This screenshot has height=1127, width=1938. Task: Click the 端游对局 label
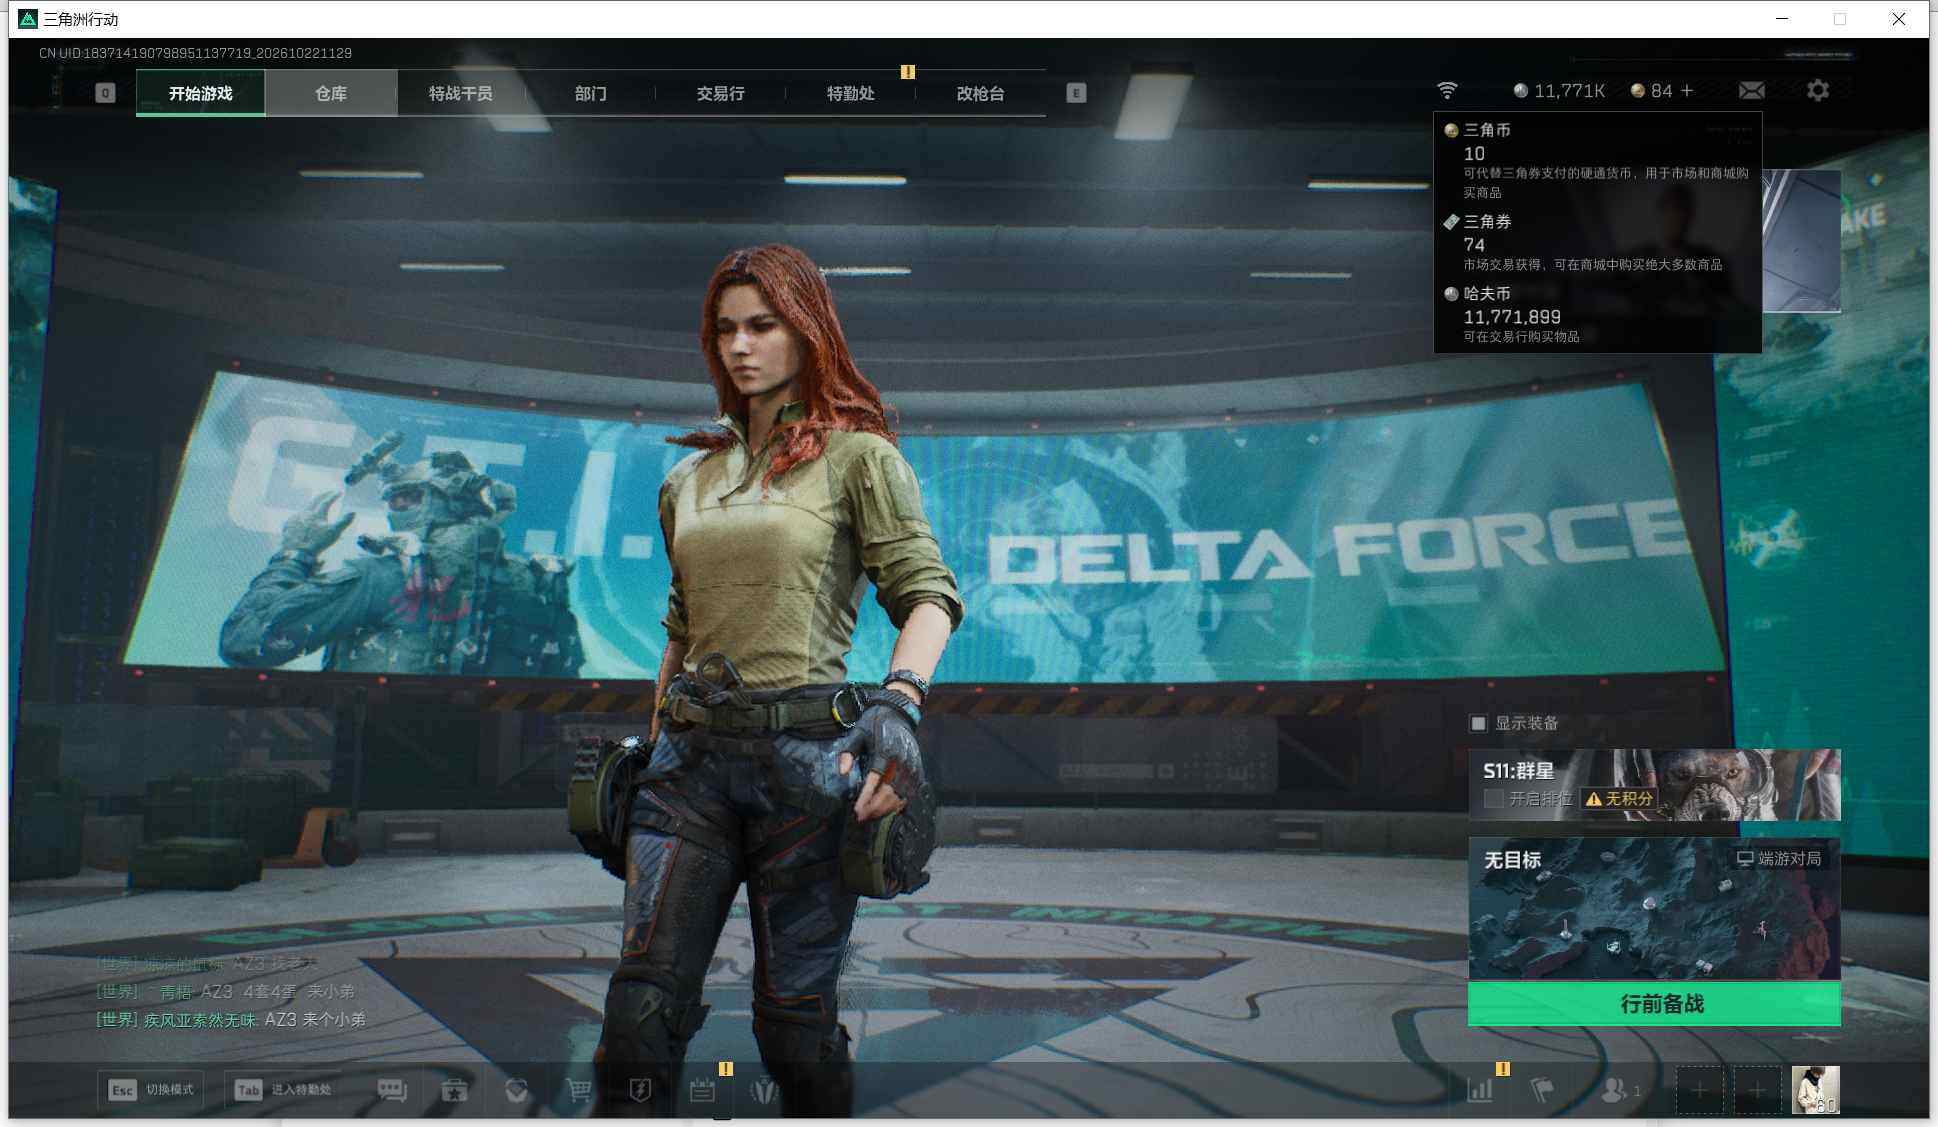tap(1779, 858)
